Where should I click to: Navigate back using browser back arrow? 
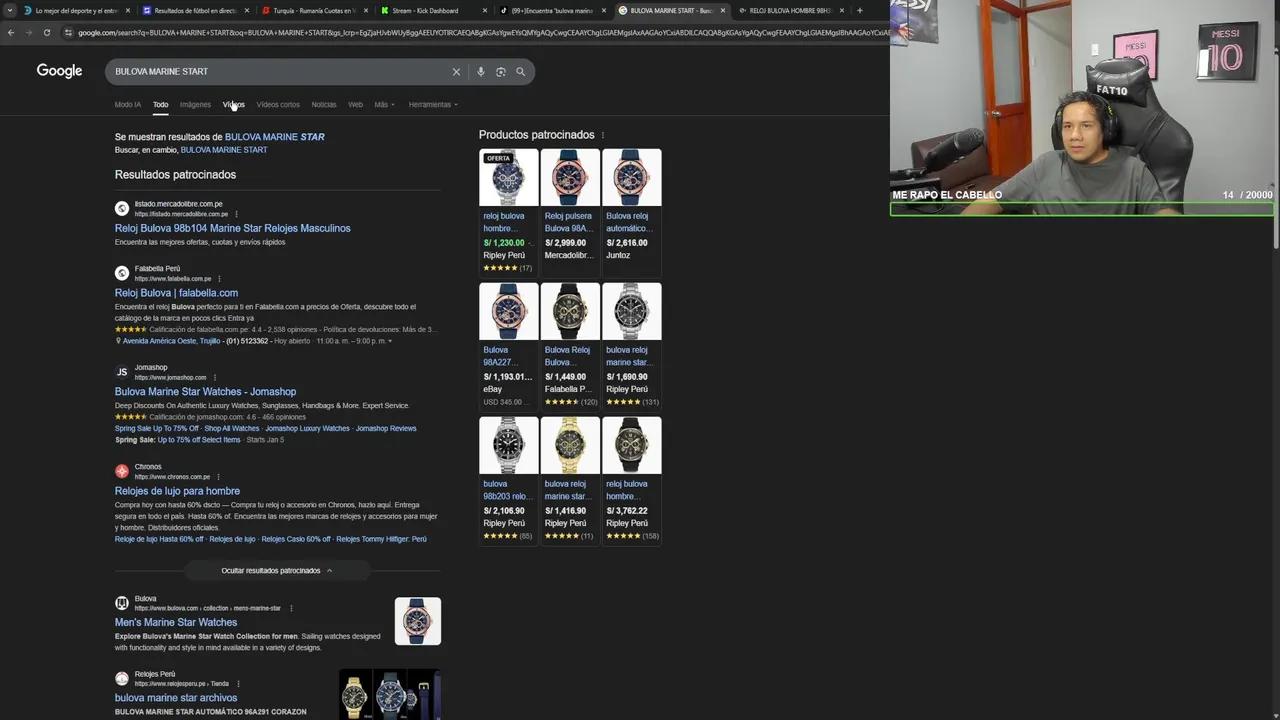(11, 32)
